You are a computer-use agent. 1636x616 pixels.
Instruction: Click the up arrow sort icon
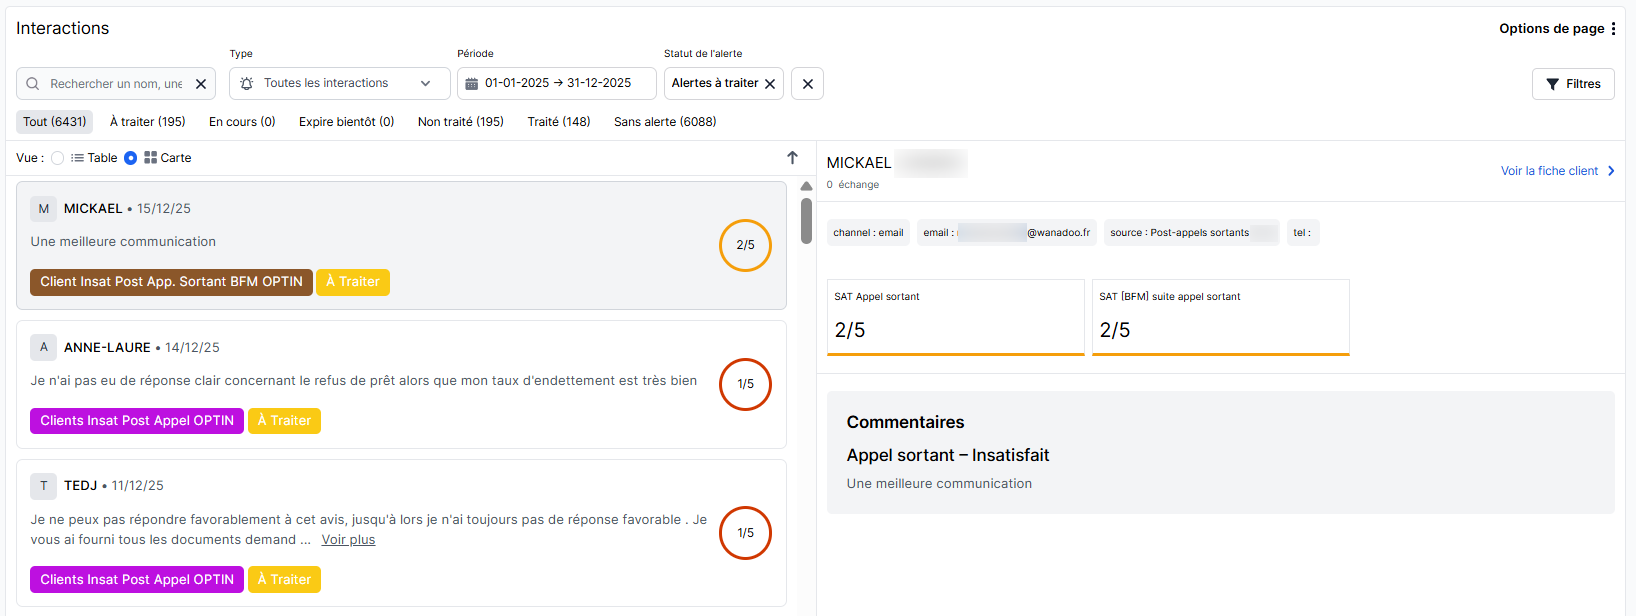coord(792,158)
